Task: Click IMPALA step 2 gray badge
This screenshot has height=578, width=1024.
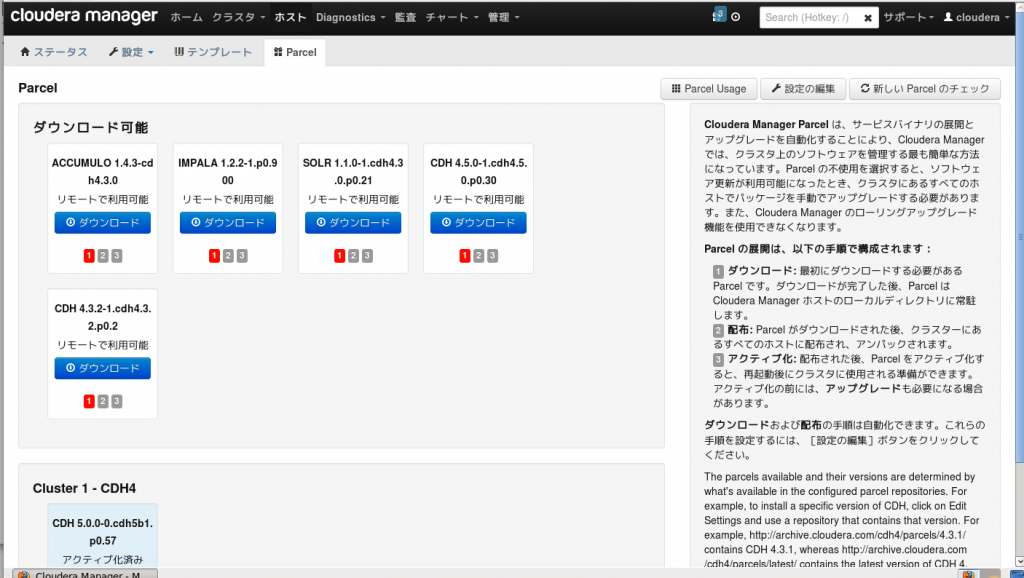Action: point(228,256)
